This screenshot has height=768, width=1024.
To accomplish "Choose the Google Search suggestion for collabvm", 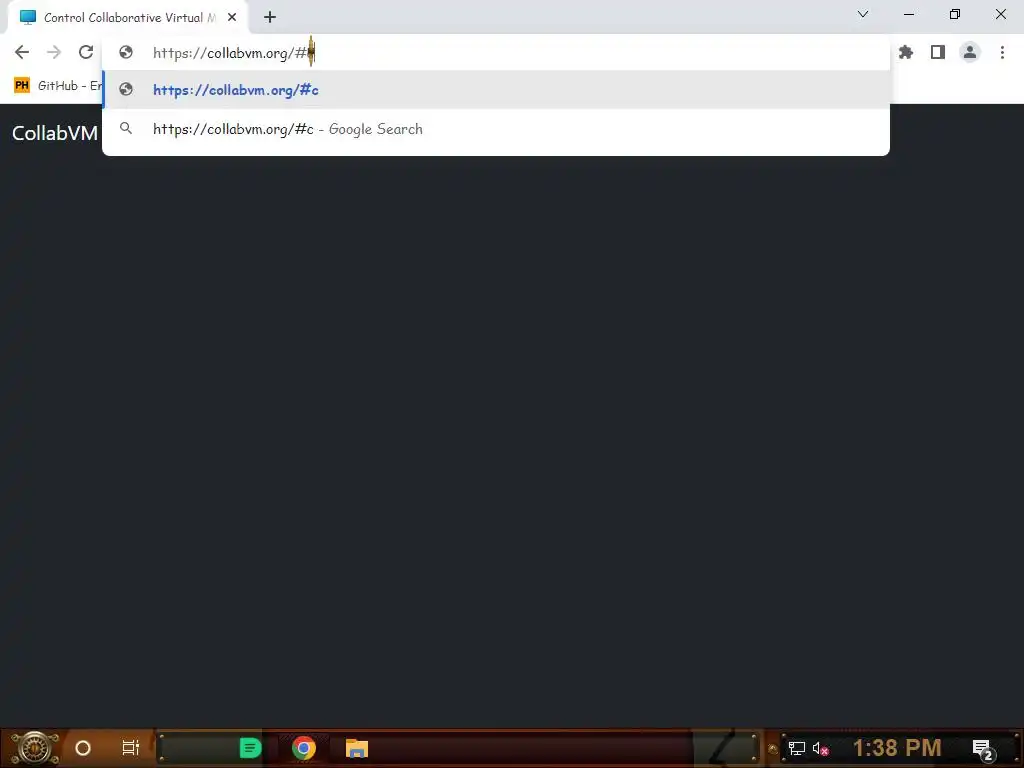I will pyautogui.click(x=496, y=129).
